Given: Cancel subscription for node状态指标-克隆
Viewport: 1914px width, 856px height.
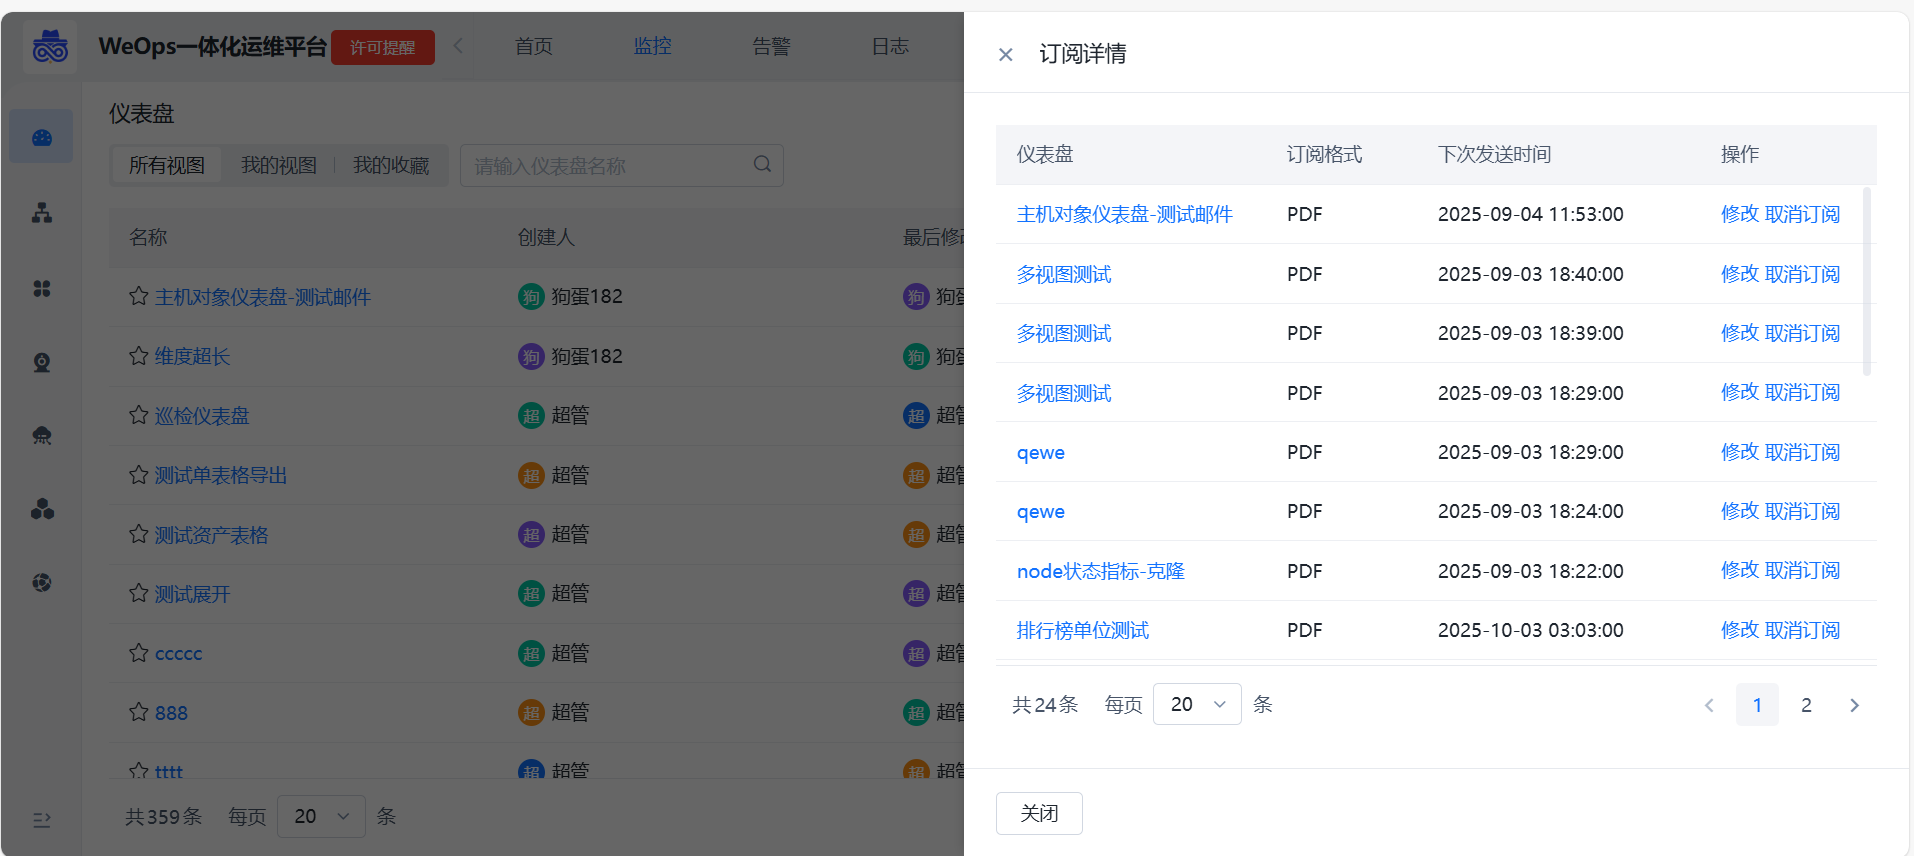Looking at the screenshot, I should pyautogui.click(x=1802, y=571).
